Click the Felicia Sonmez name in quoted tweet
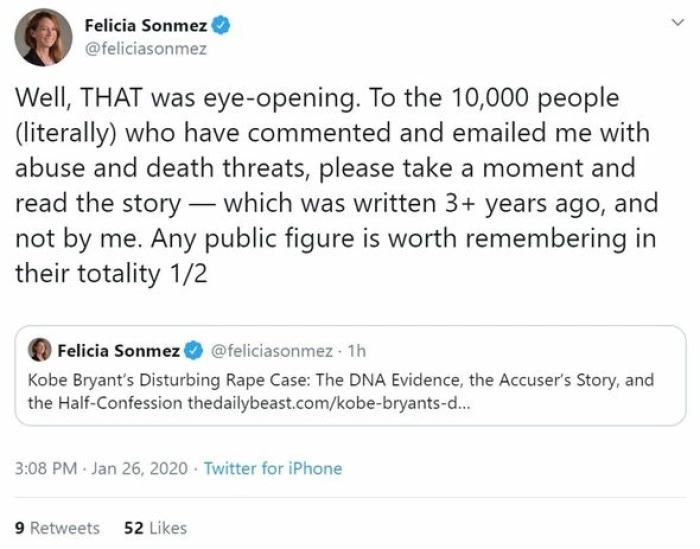700x549 pixels. tap(118, 350)
